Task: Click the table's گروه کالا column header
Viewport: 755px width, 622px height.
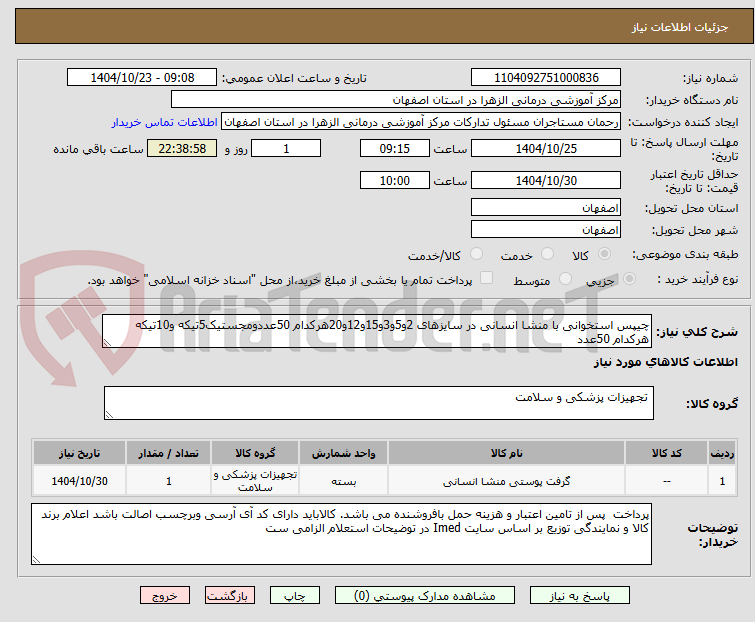Action: point(255,453)
